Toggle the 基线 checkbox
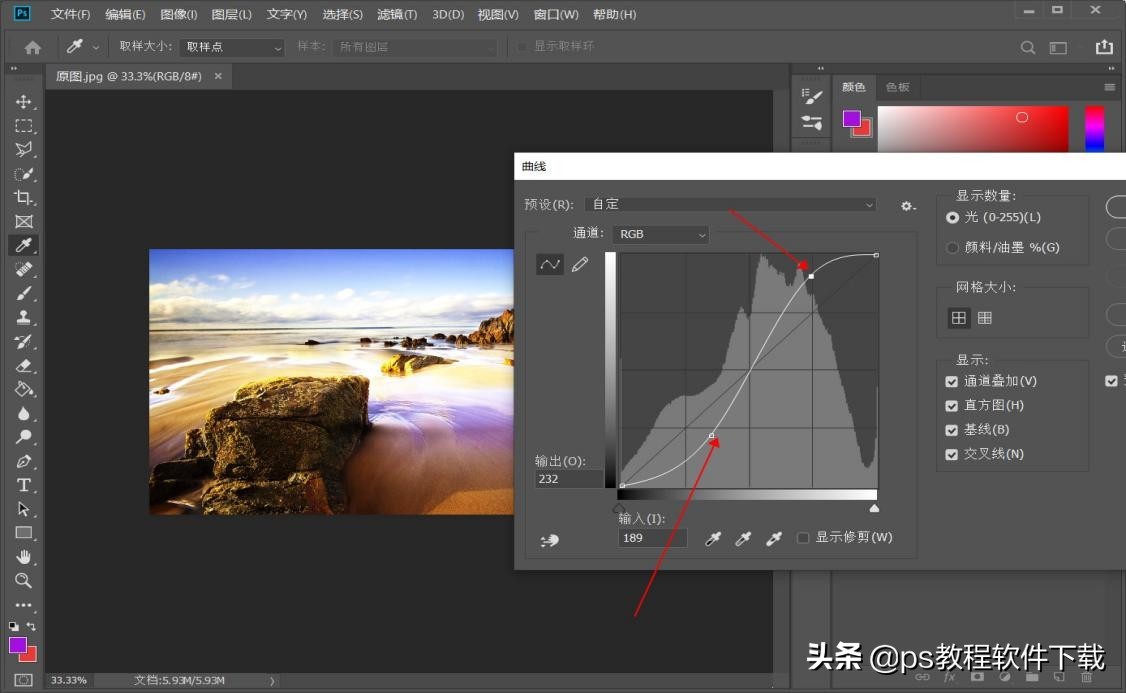Viewport: 1126px width, 693px height. click(x=951, y=430)
